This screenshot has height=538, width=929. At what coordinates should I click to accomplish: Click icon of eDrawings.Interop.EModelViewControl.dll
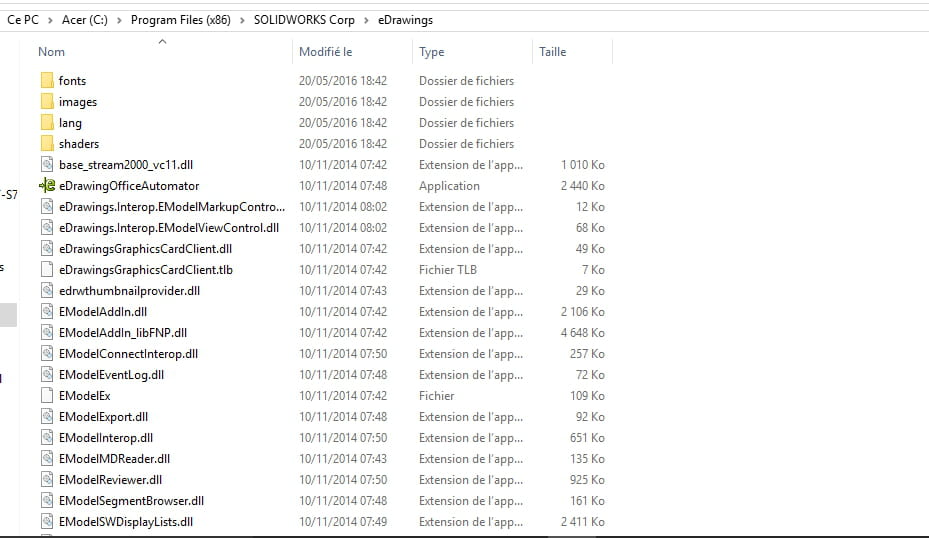tap(47, 228)
